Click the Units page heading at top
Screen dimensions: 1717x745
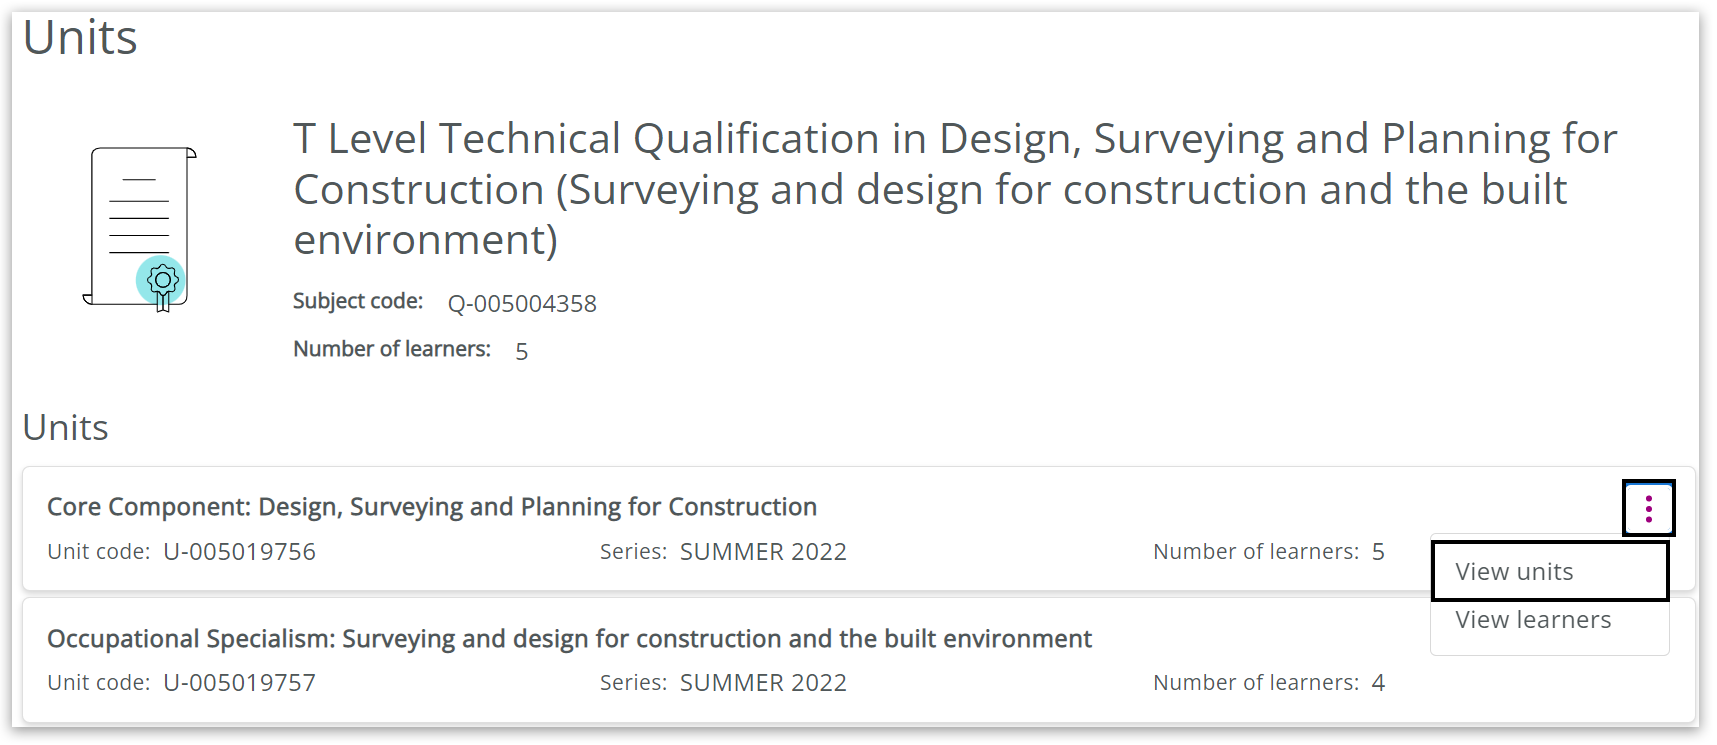tap(80, 38)
